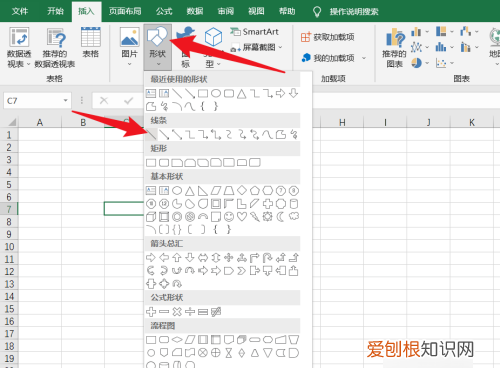Pick right triangle in 基本形状

click(203, 191)
